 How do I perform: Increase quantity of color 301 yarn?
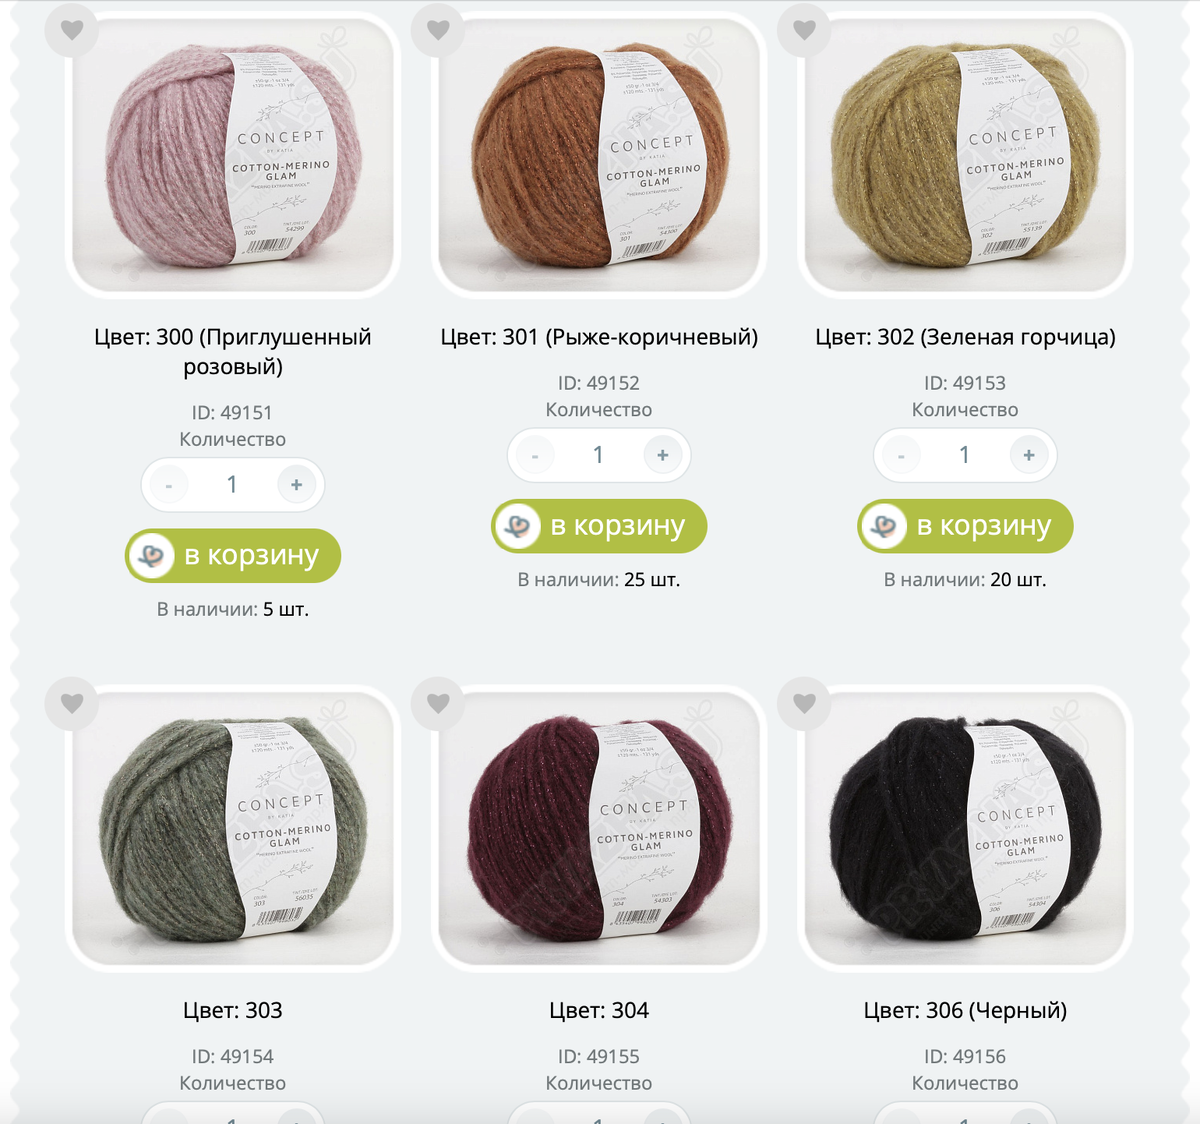(x=663, y=455)
